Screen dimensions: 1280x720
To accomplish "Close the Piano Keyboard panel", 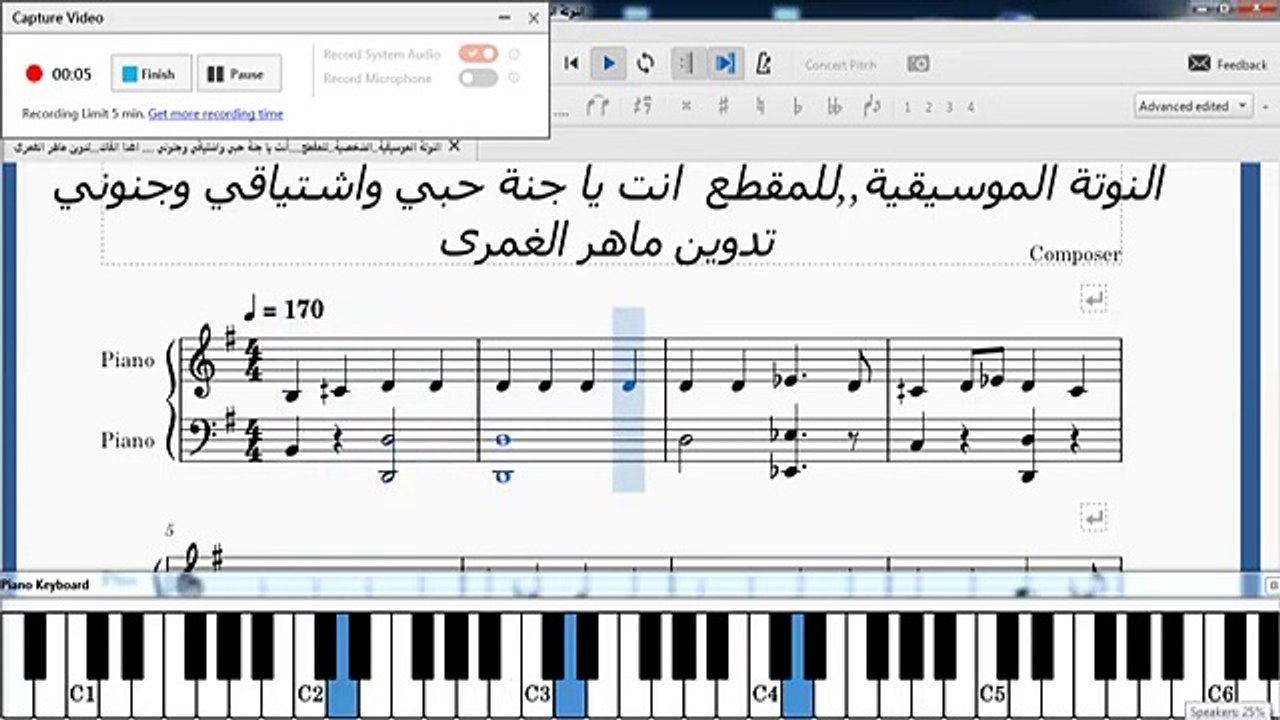I will 1273,585.
